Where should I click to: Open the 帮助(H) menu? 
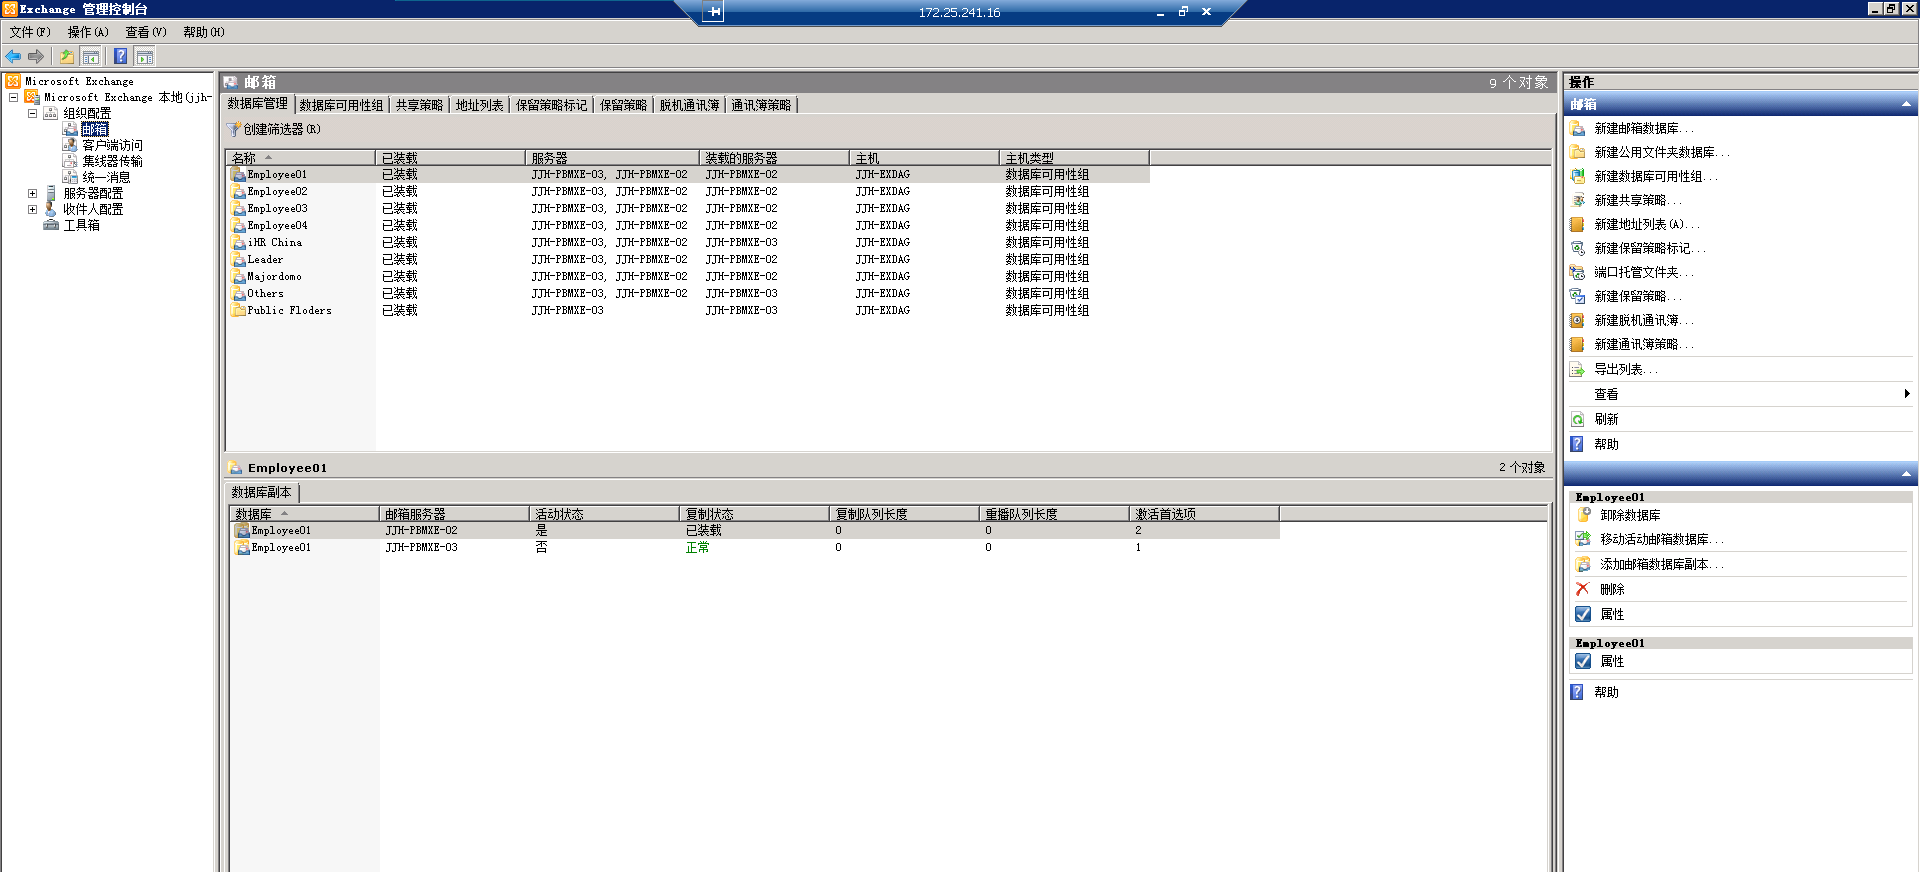click(x=204, y=32)
